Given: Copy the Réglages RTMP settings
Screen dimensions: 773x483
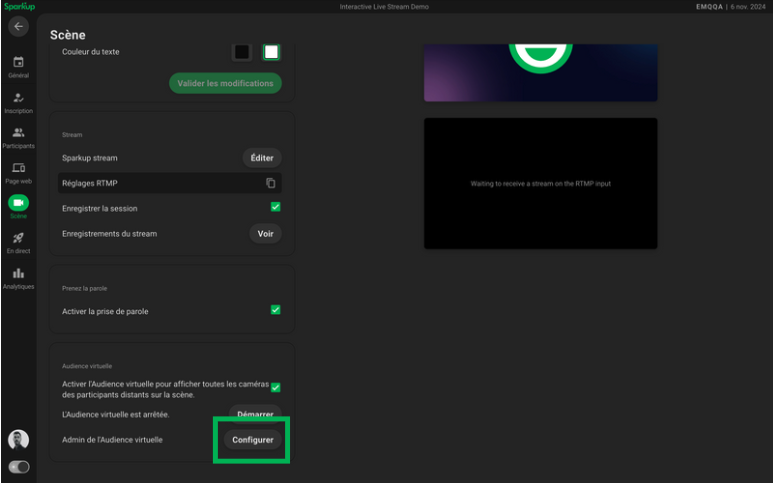Looking at the screenshot, I should (270, 183).
